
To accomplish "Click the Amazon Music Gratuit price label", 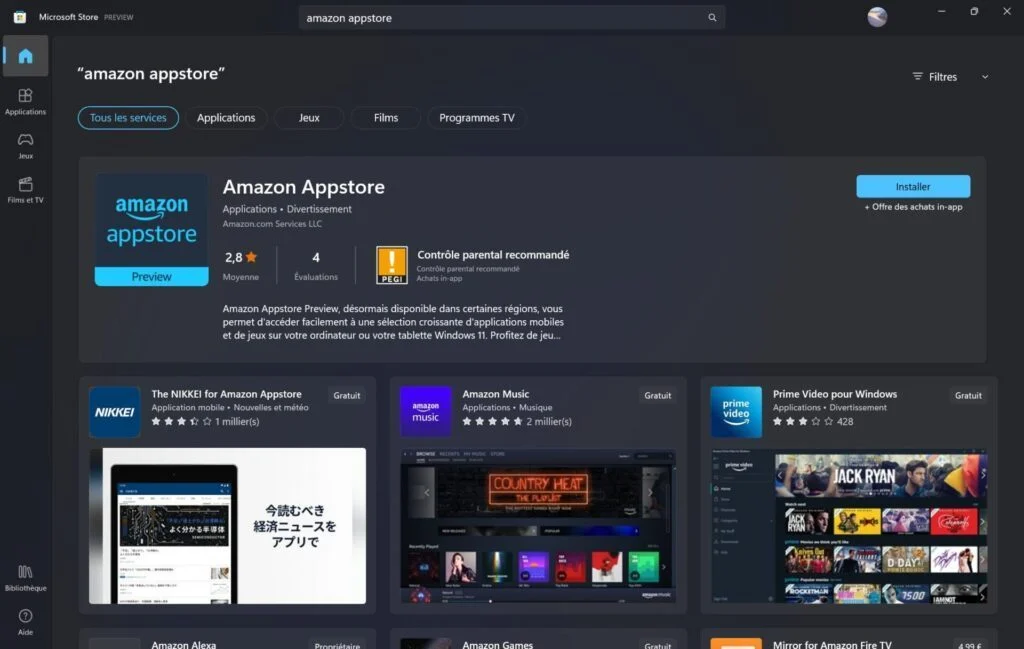I will [x=658, y=396].
